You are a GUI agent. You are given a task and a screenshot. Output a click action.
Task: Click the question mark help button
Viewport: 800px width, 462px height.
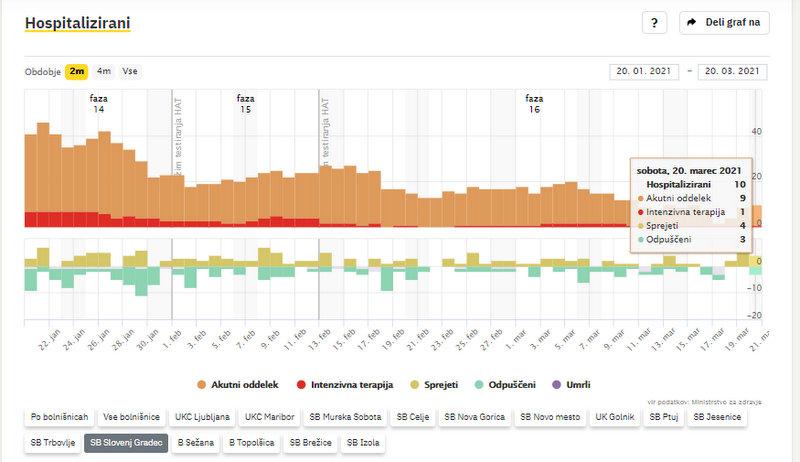pos(654,23)
